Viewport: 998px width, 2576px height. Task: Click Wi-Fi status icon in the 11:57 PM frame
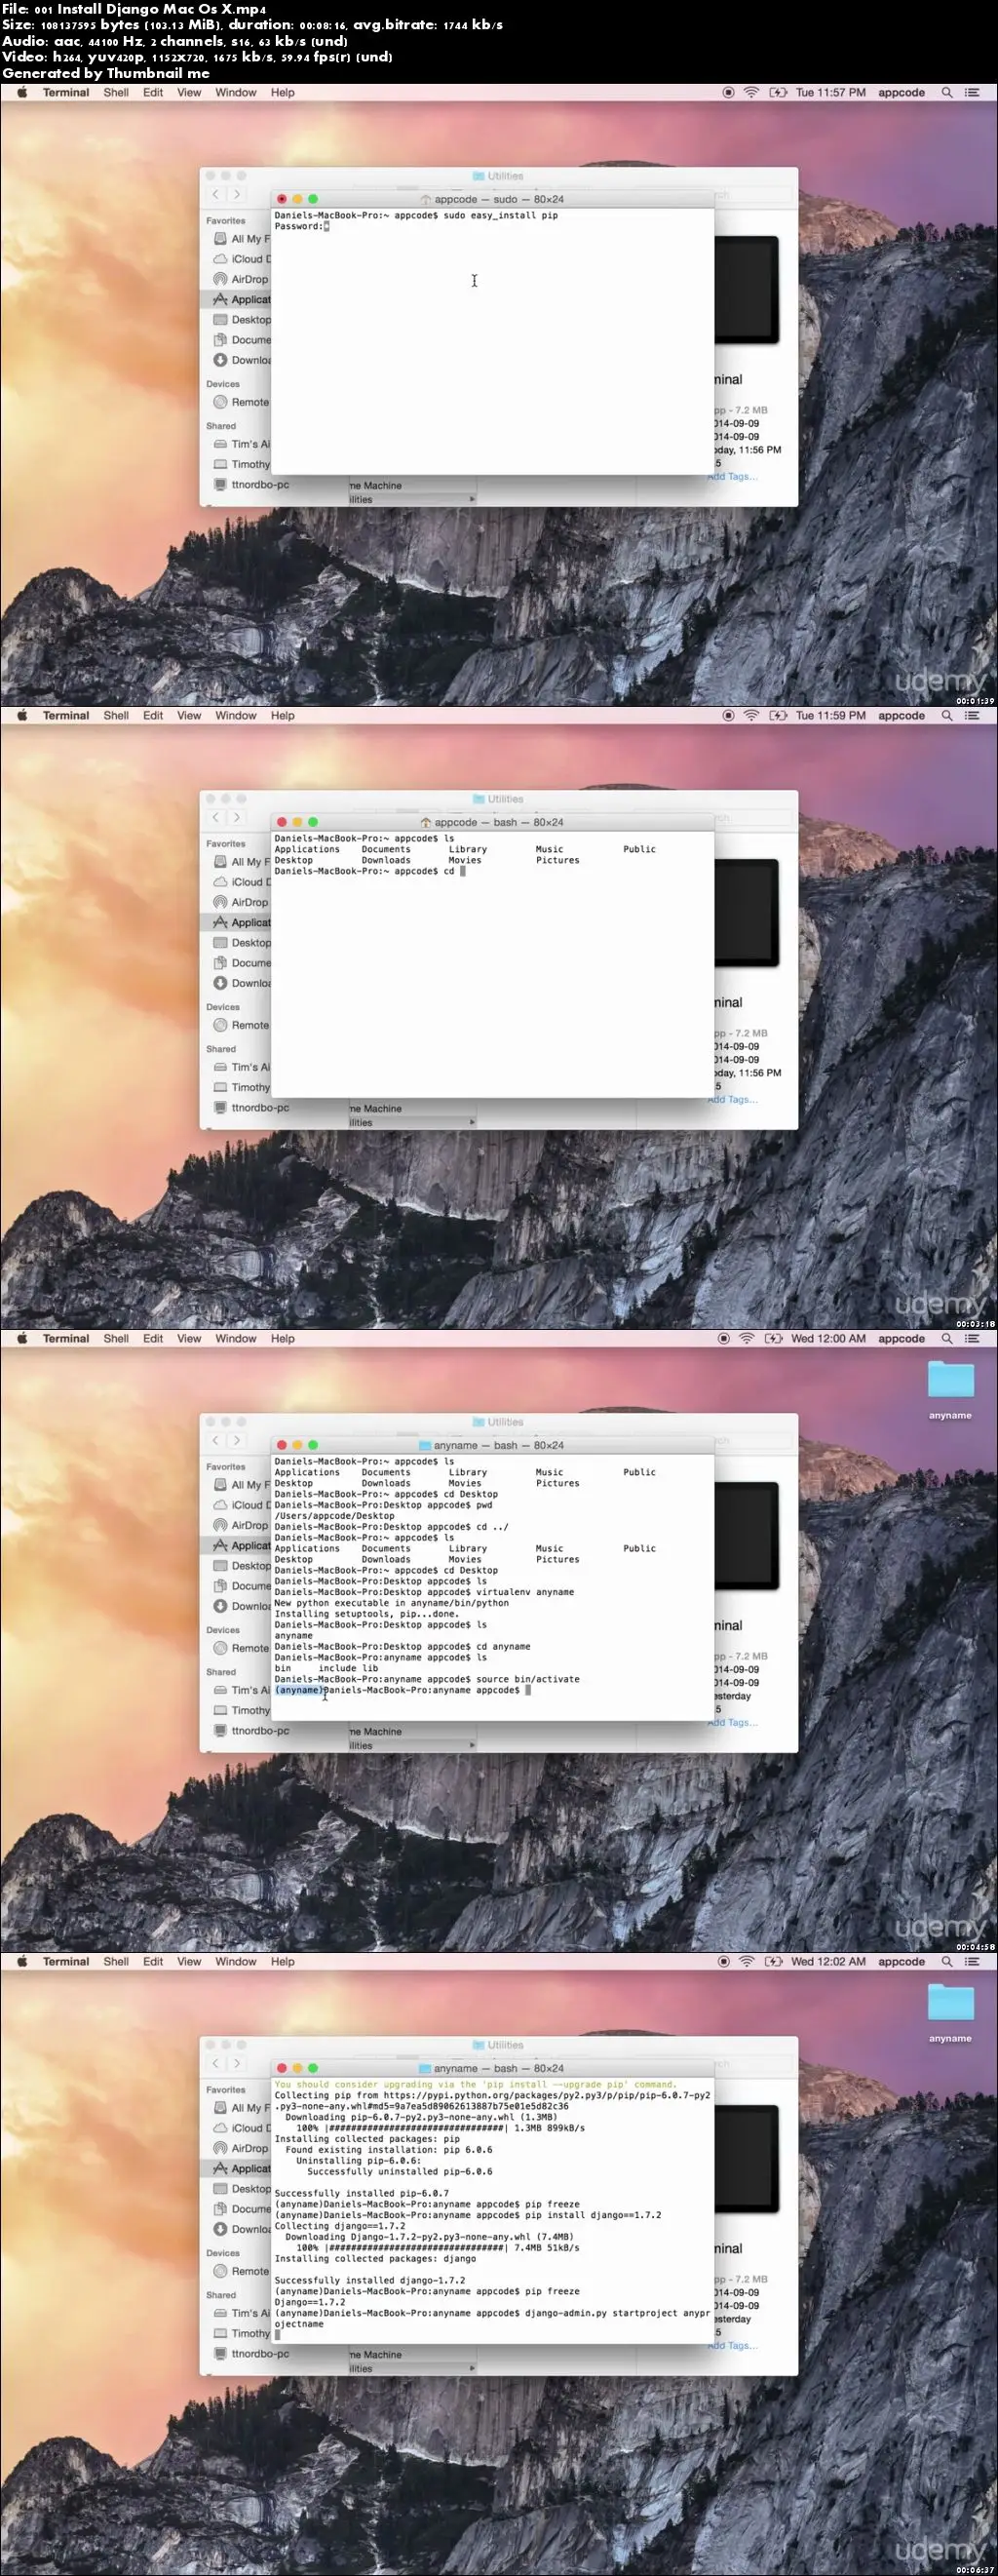point(751,92)
